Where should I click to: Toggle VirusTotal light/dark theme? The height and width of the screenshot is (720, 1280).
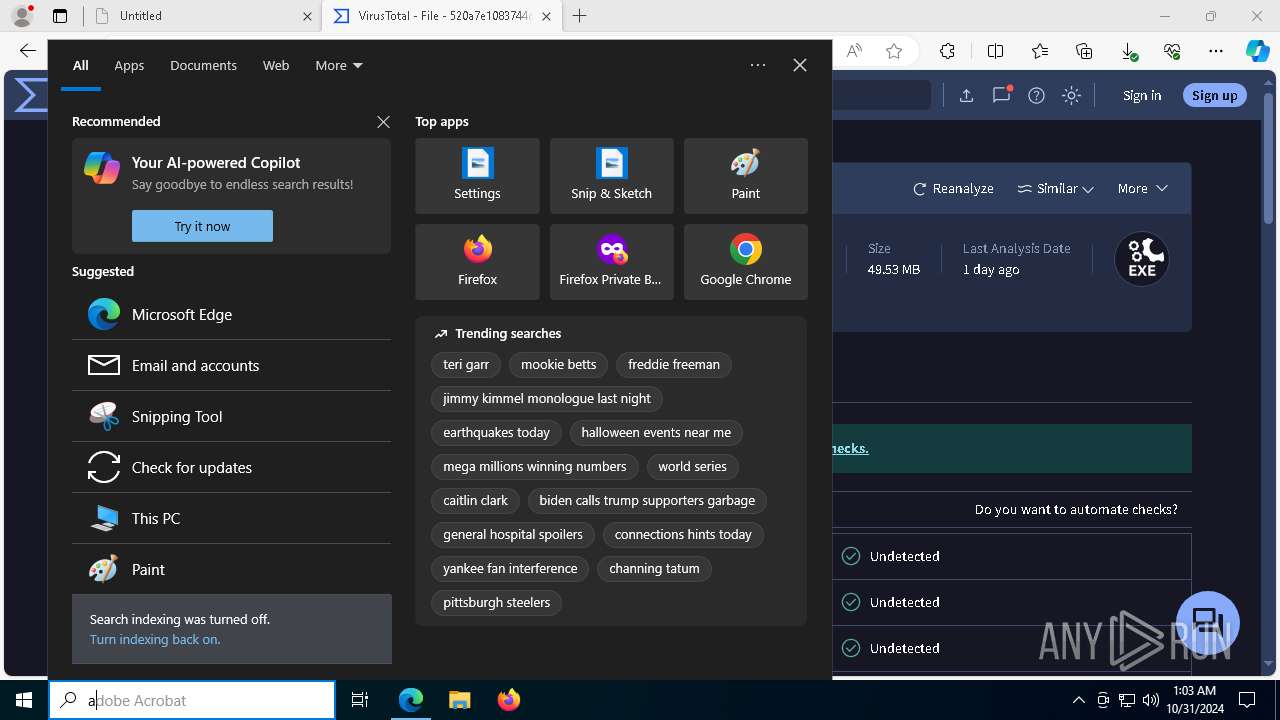point(1071,95)
